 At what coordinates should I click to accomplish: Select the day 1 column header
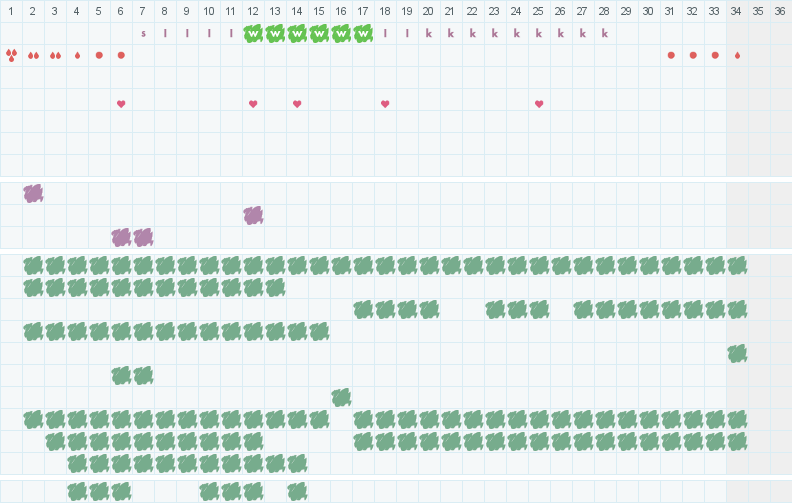[11, 11]
